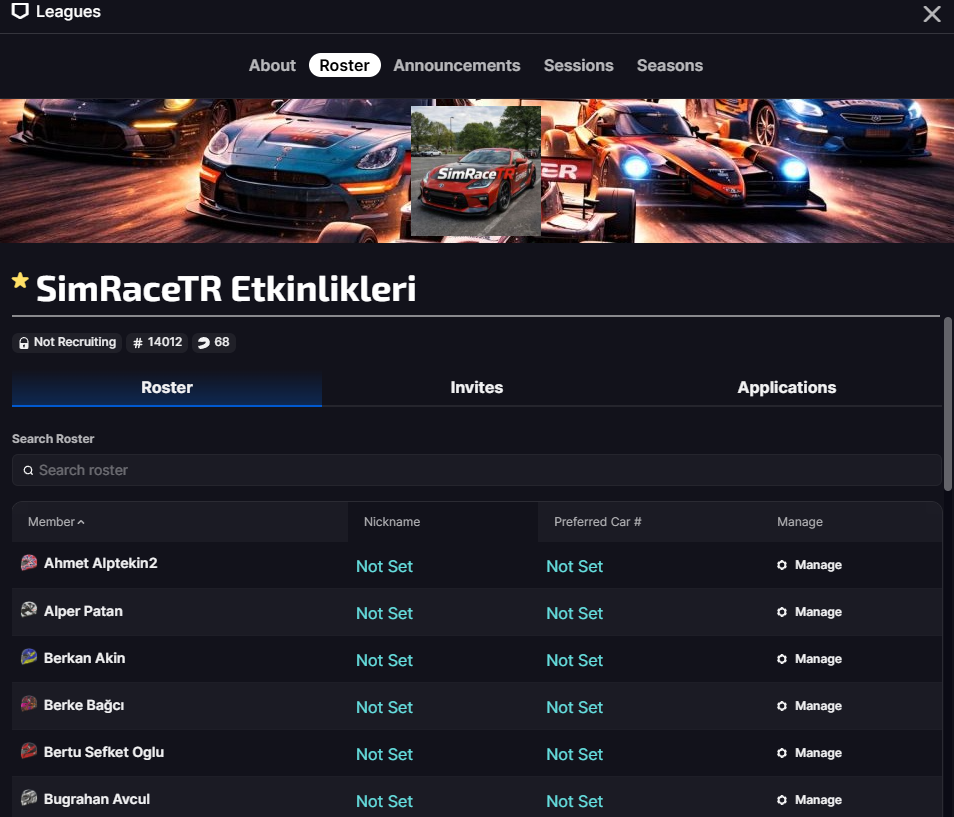
Task: Show the Applications sub-tab
Action: pyautogui.click(x=787, y=388)
